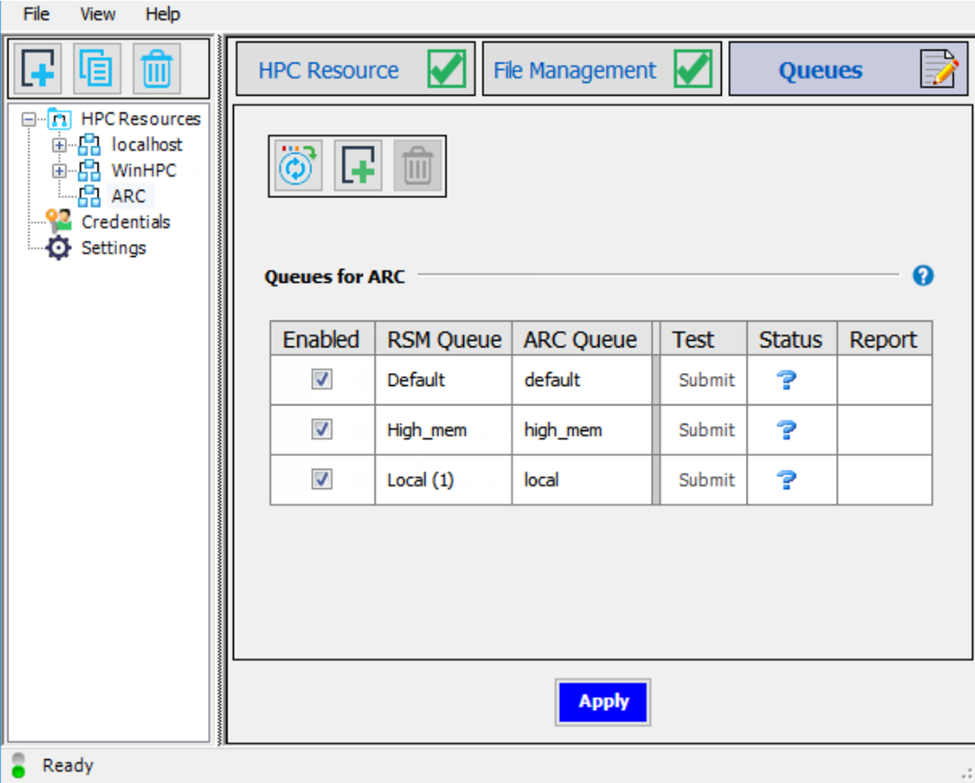Click the Refresh Queues icon
The image size is (975, 783).
pos(297,165)
